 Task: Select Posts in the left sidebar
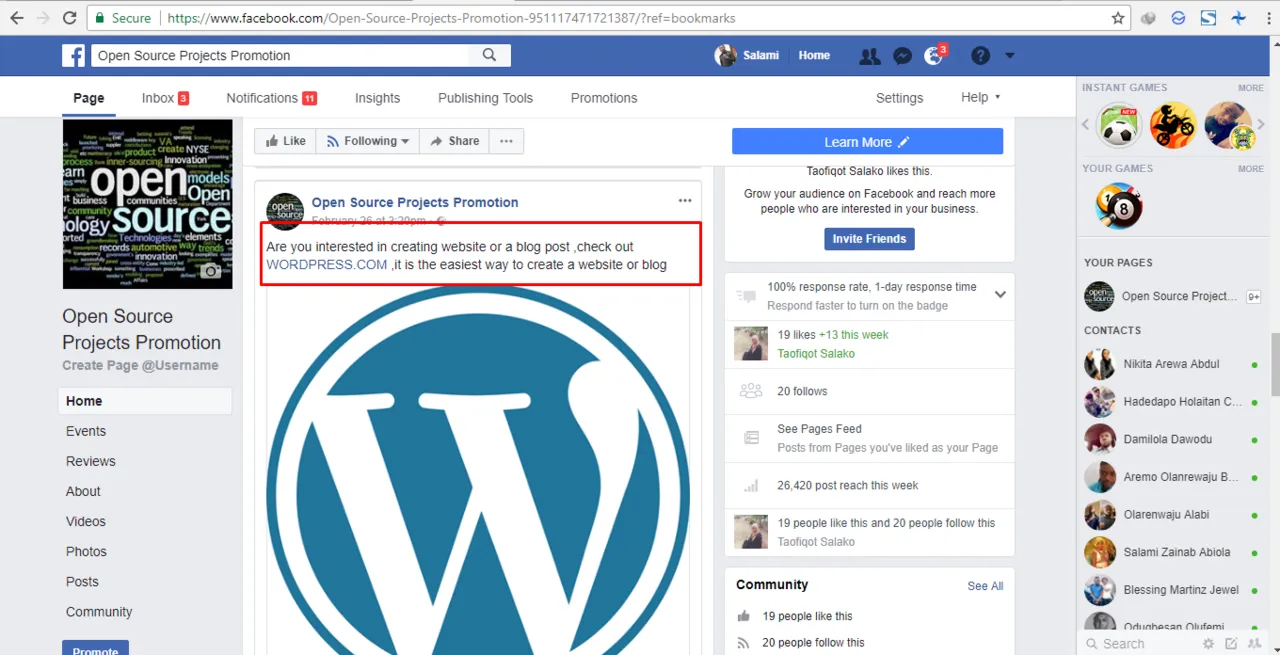82,581
